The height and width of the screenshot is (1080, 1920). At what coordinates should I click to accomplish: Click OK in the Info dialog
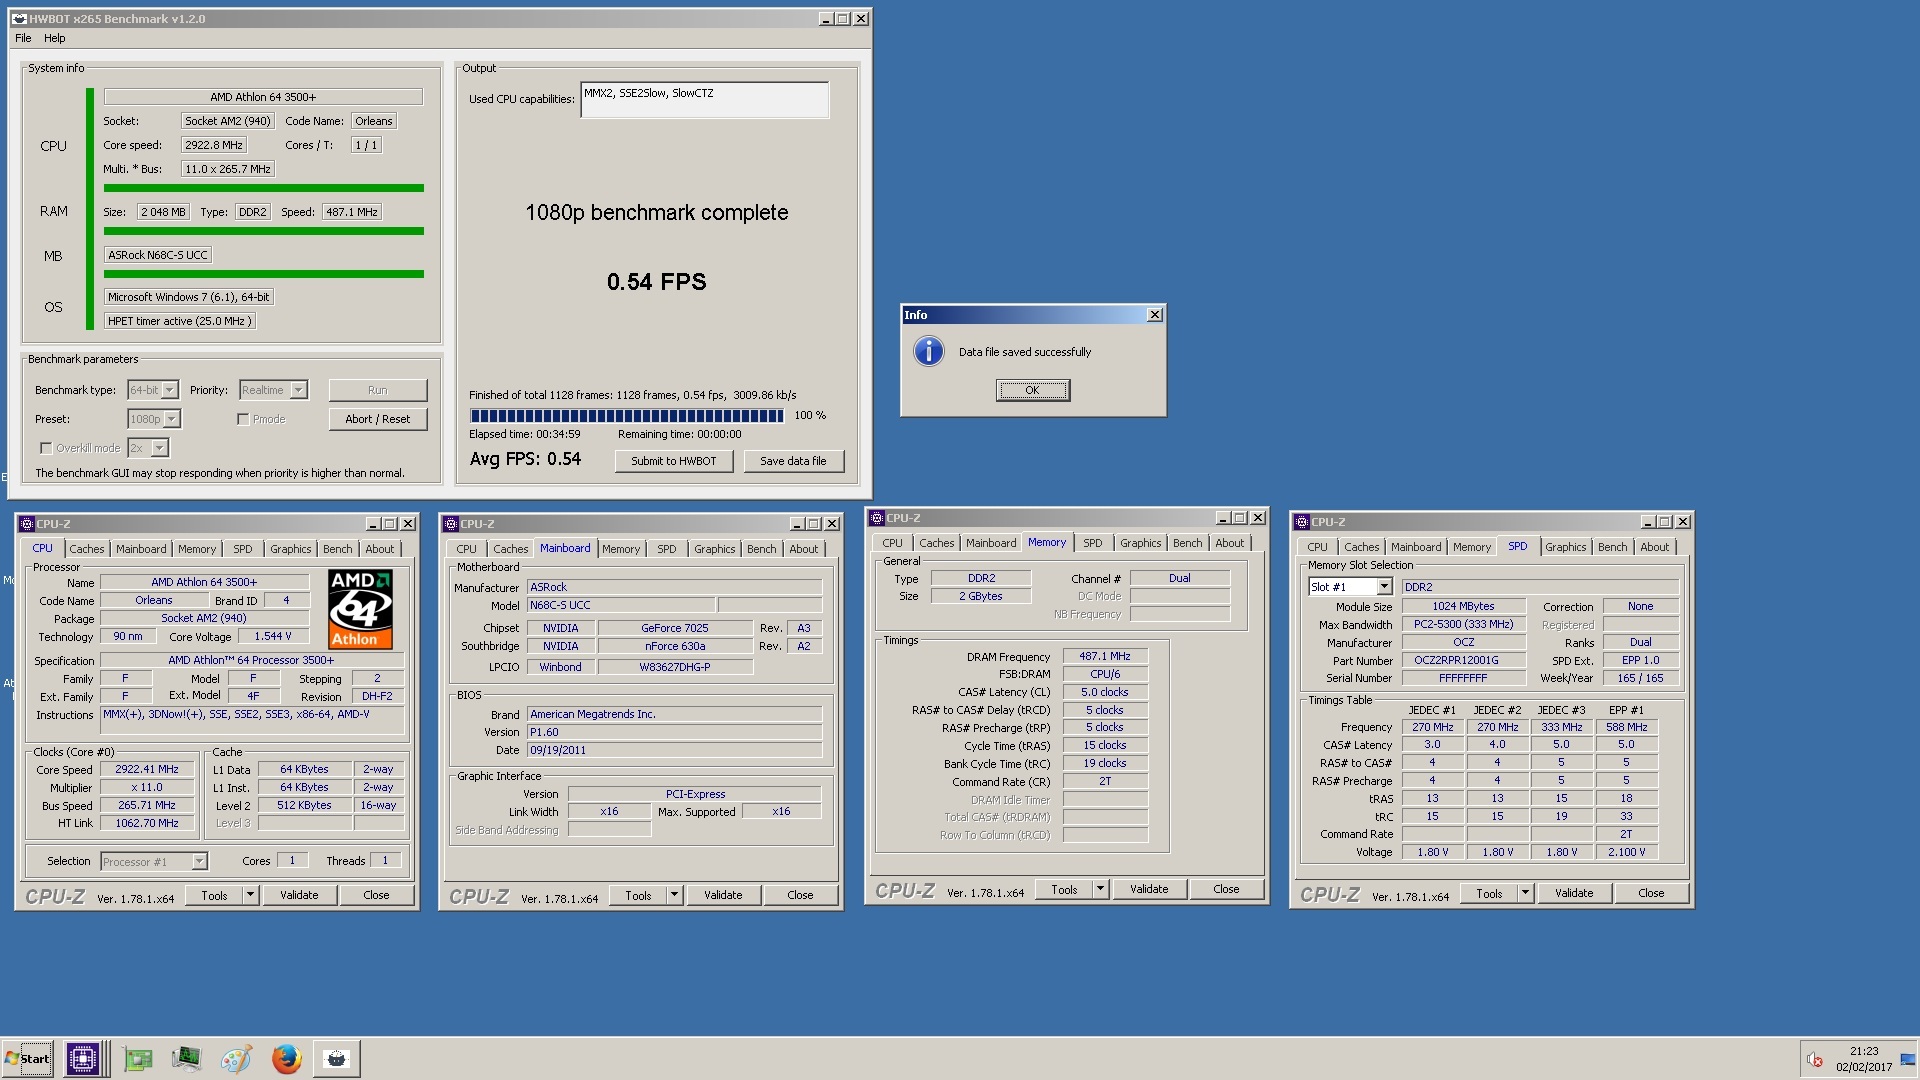click(1033, 390)
